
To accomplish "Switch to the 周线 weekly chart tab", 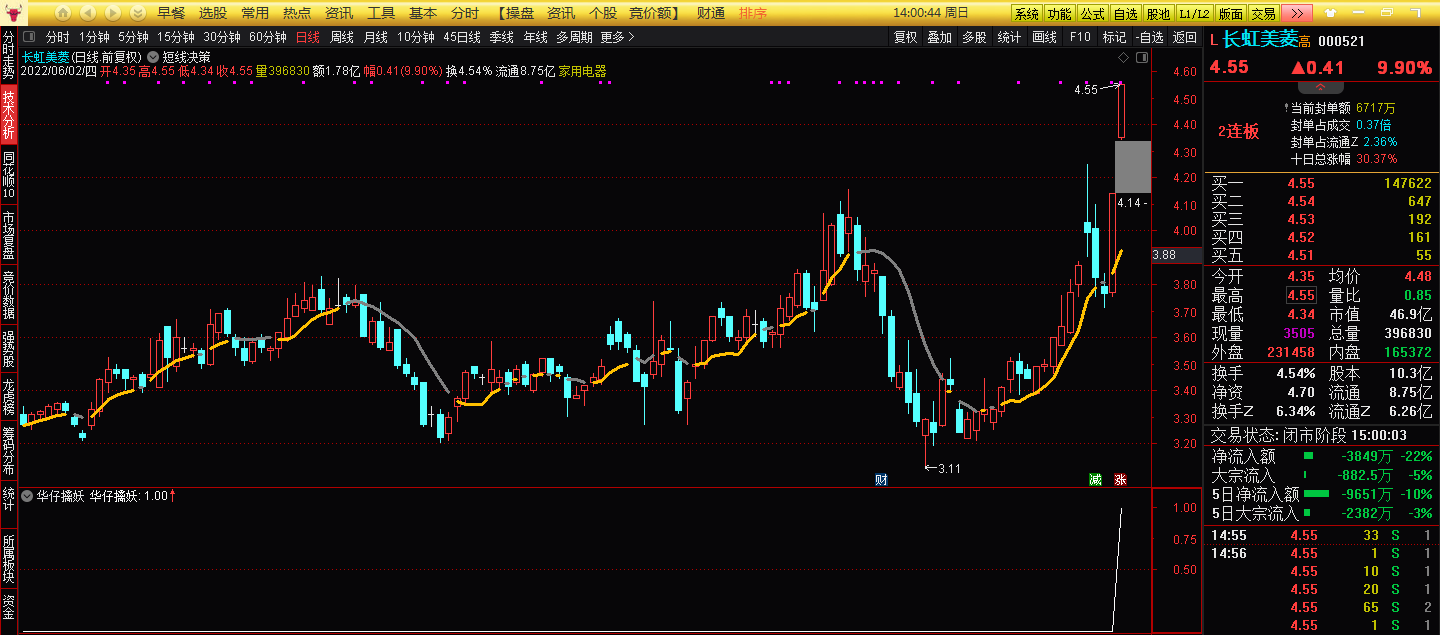I will coord(341,37).
